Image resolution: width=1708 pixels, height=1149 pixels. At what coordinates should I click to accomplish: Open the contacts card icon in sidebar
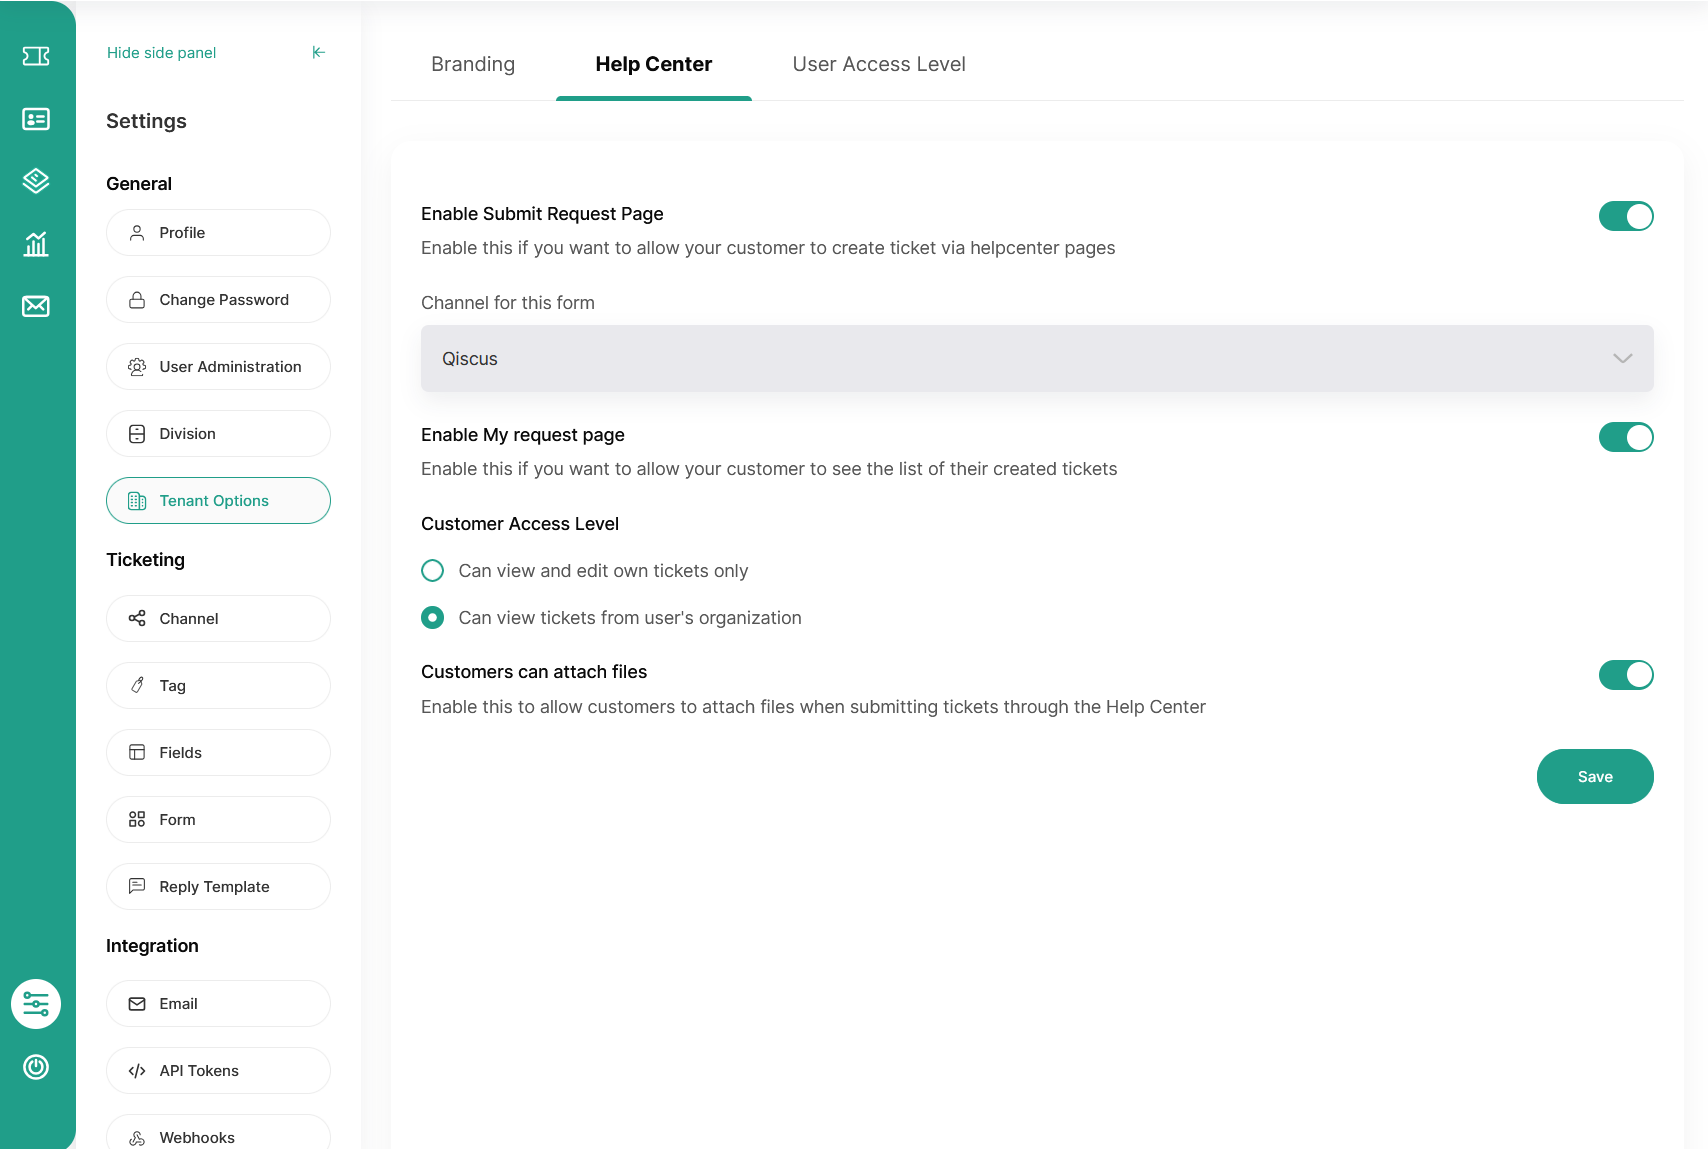pos(36,119)
